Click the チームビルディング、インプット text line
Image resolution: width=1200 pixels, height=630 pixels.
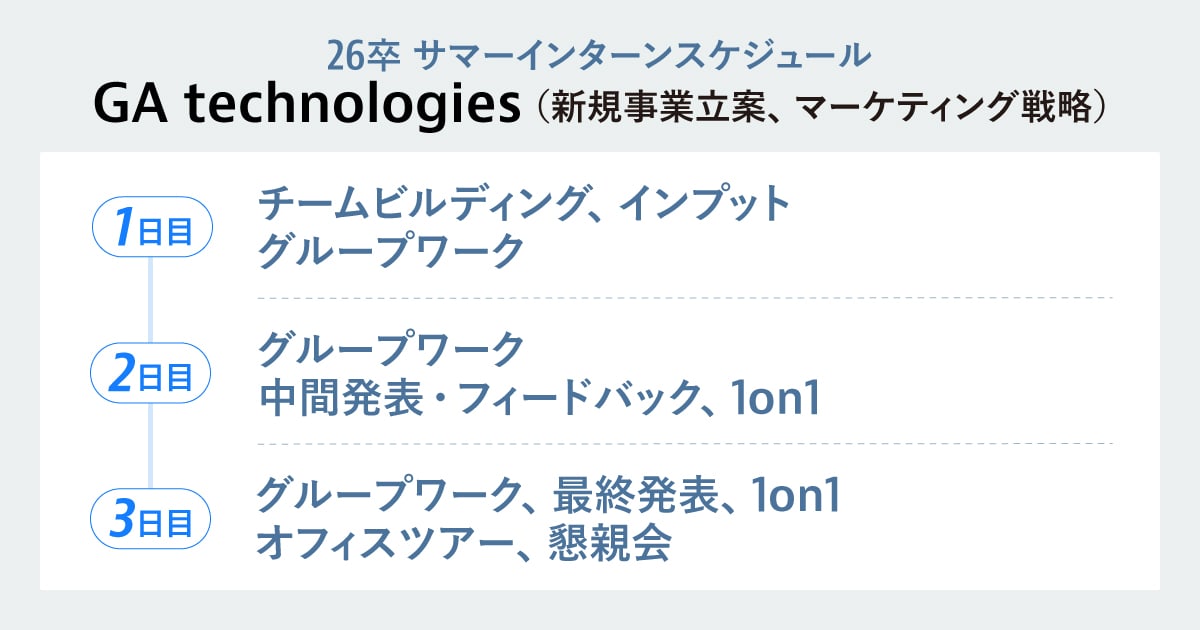click(524, 205)
